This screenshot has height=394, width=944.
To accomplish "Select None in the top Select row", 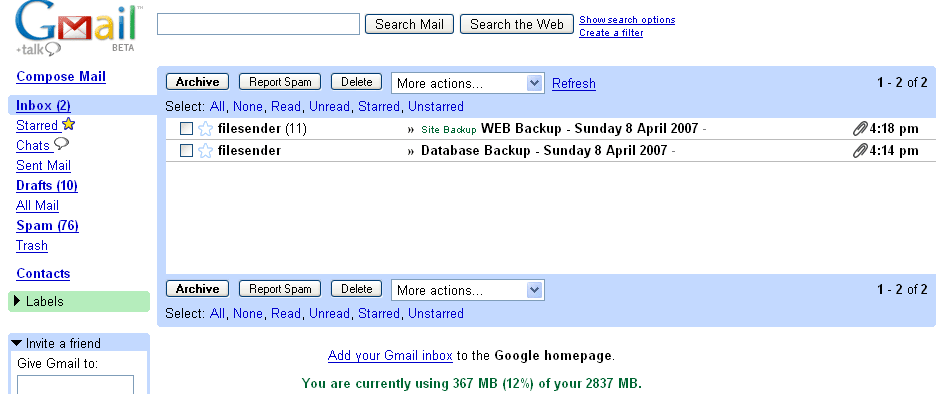I will tap(248, 107).
